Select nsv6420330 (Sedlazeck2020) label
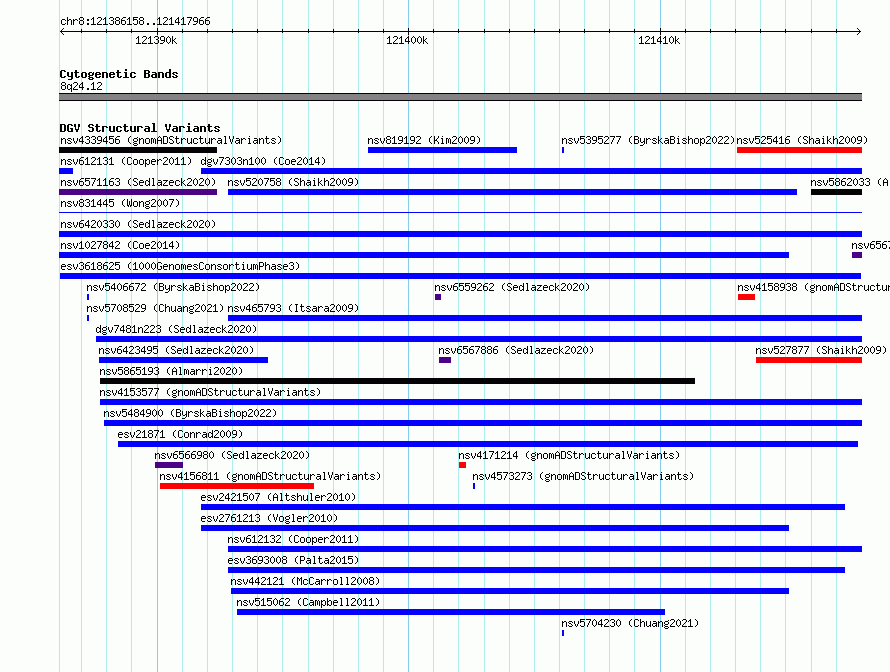 pos(138,224)
